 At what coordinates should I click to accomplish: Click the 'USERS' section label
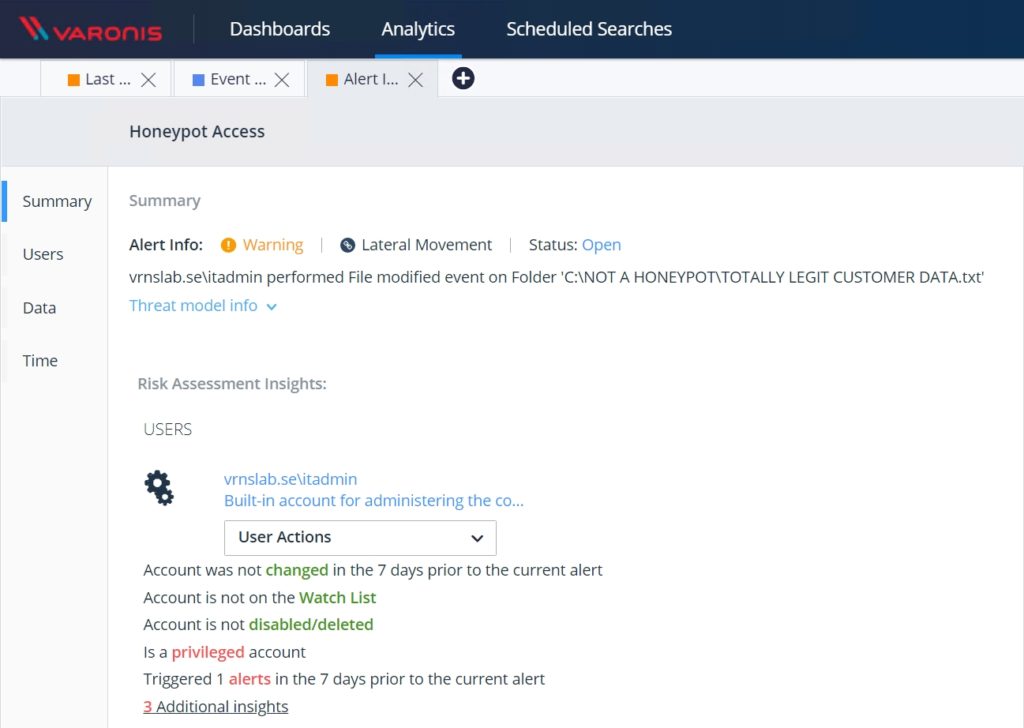168,429
